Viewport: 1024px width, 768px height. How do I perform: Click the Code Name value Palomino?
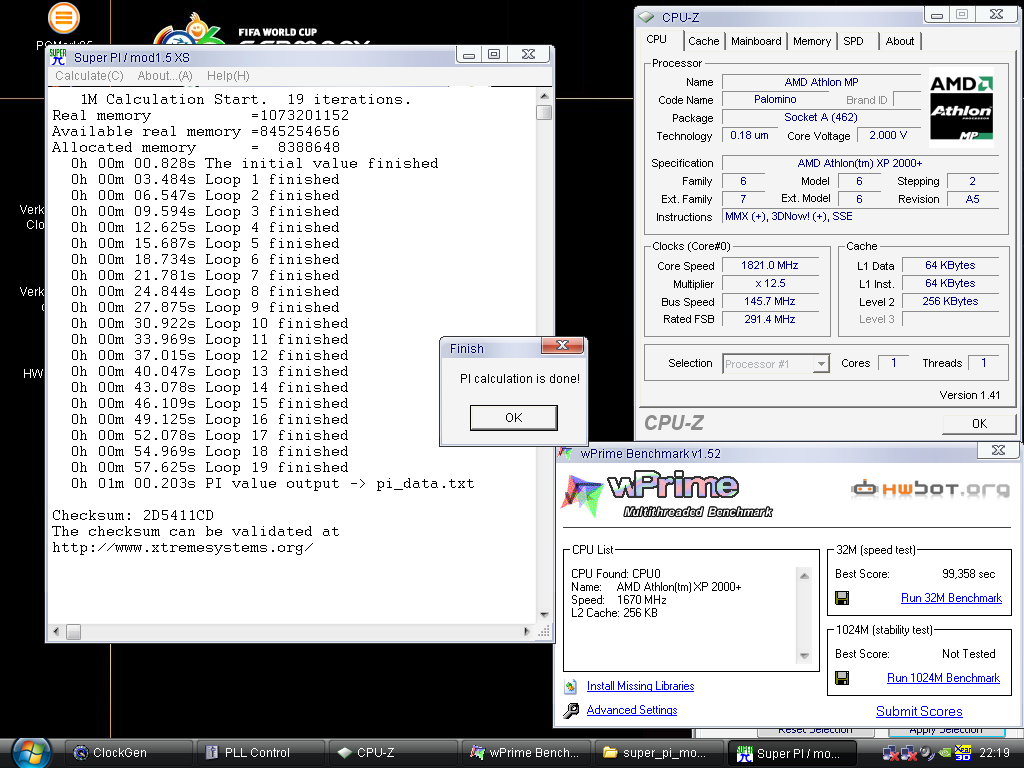pos(775,99)
